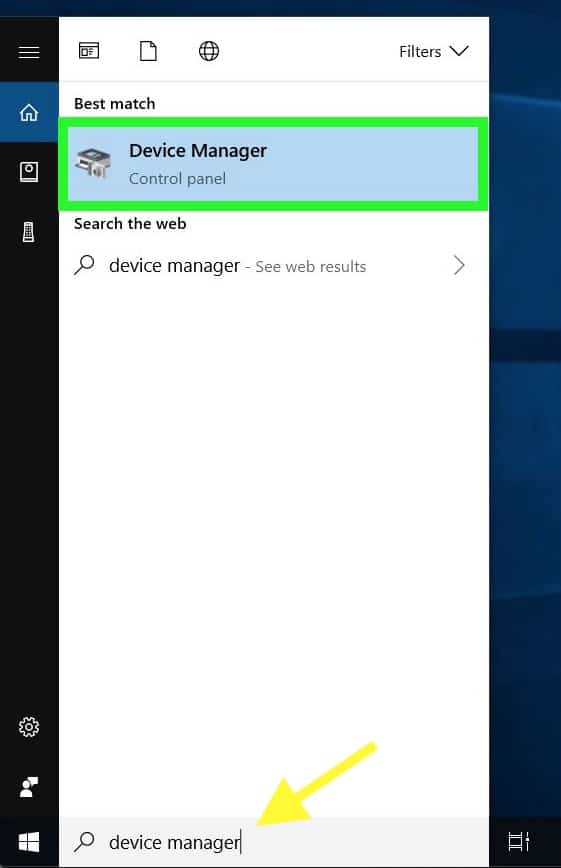Filter results by Documents icon
Screen dimensions: 561x868
tap(148, 51)
